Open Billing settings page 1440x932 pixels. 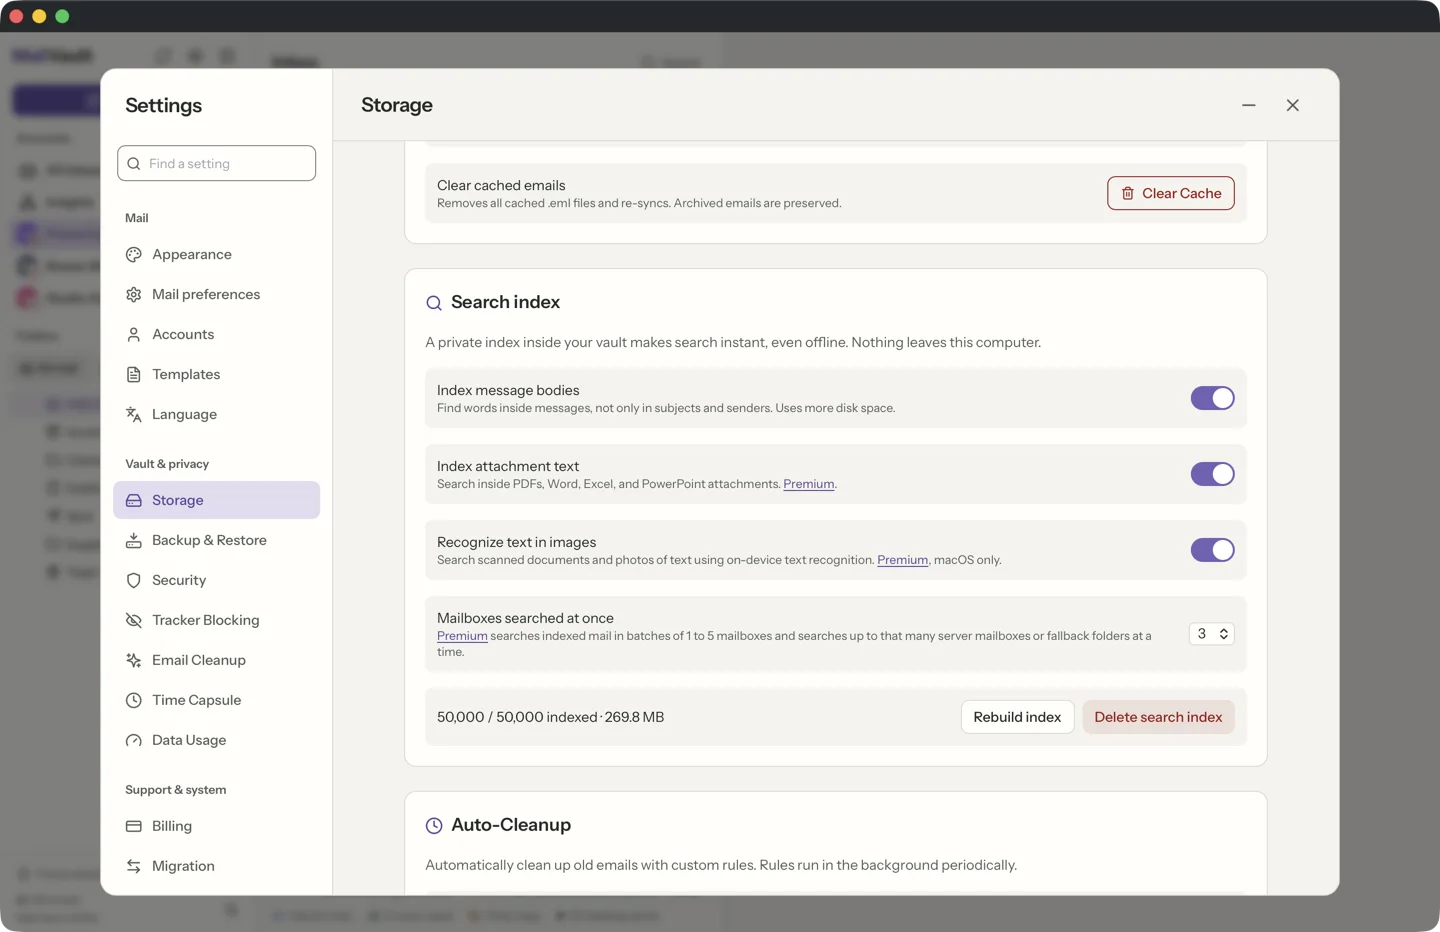216,827
